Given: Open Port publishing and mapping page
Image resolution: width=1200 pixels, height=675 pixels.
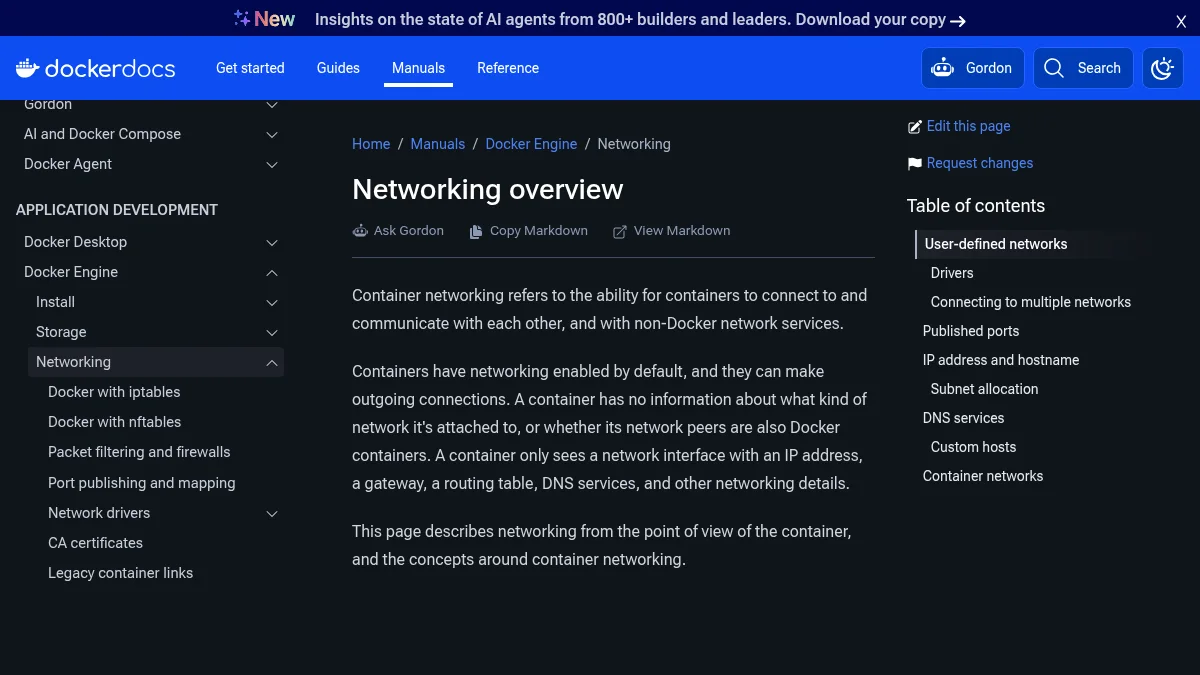Looking at the screenshot, I should [142, 483].
